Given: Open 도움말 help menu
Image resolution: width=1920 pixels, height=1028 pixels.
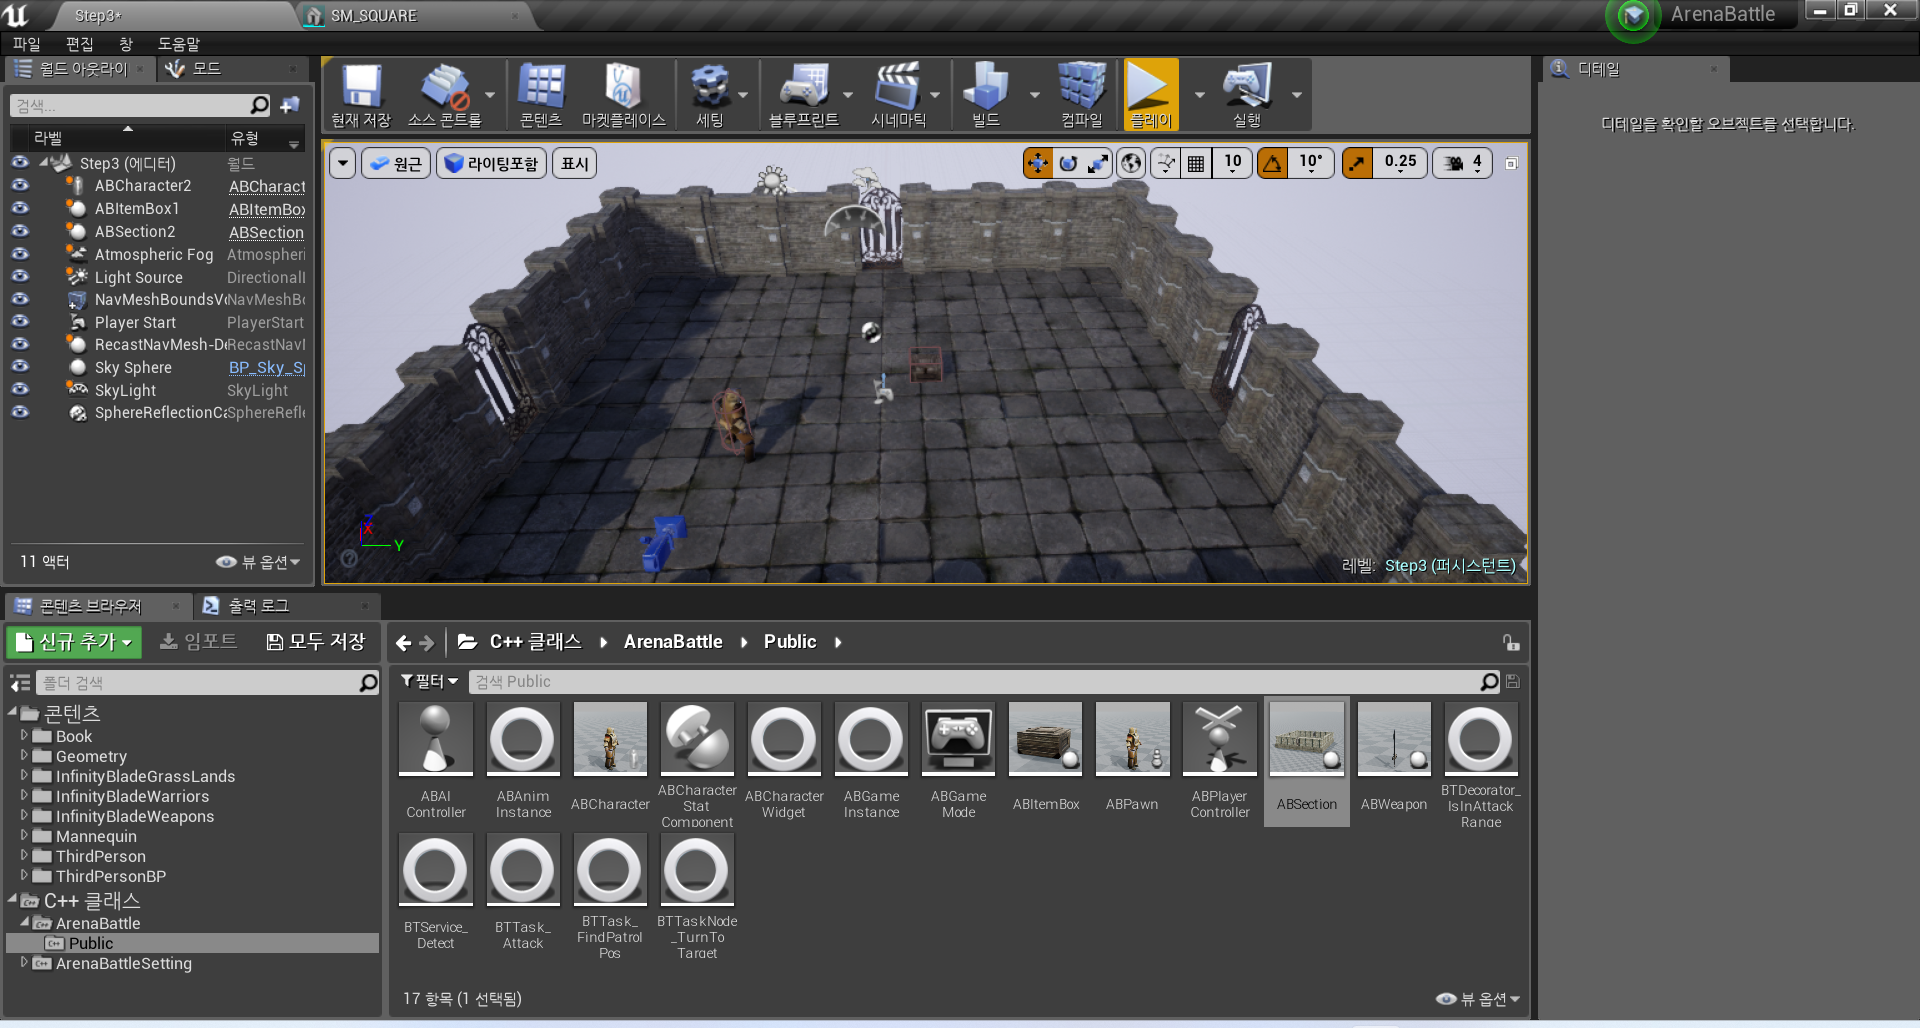Looking at the screenshot, I should click(178, 44).
